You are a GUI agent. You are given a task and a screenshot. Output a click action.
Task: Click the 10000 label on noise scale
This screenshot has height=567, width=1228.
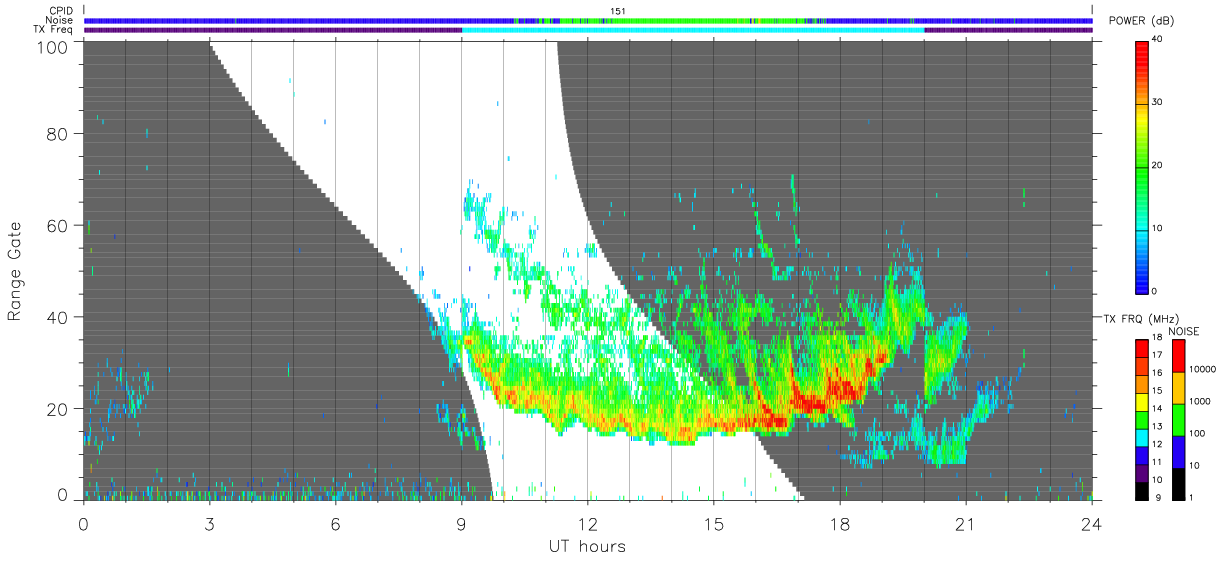[x=1202, y=370]
